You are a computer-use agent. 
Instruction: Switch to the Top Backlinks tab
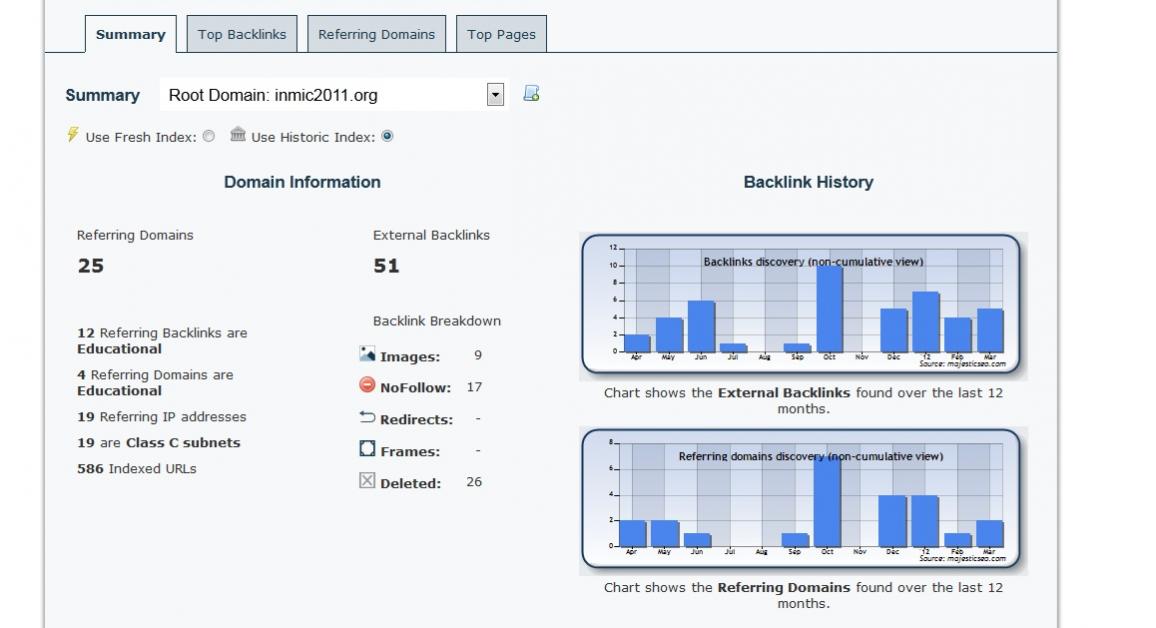click(242, 34)
